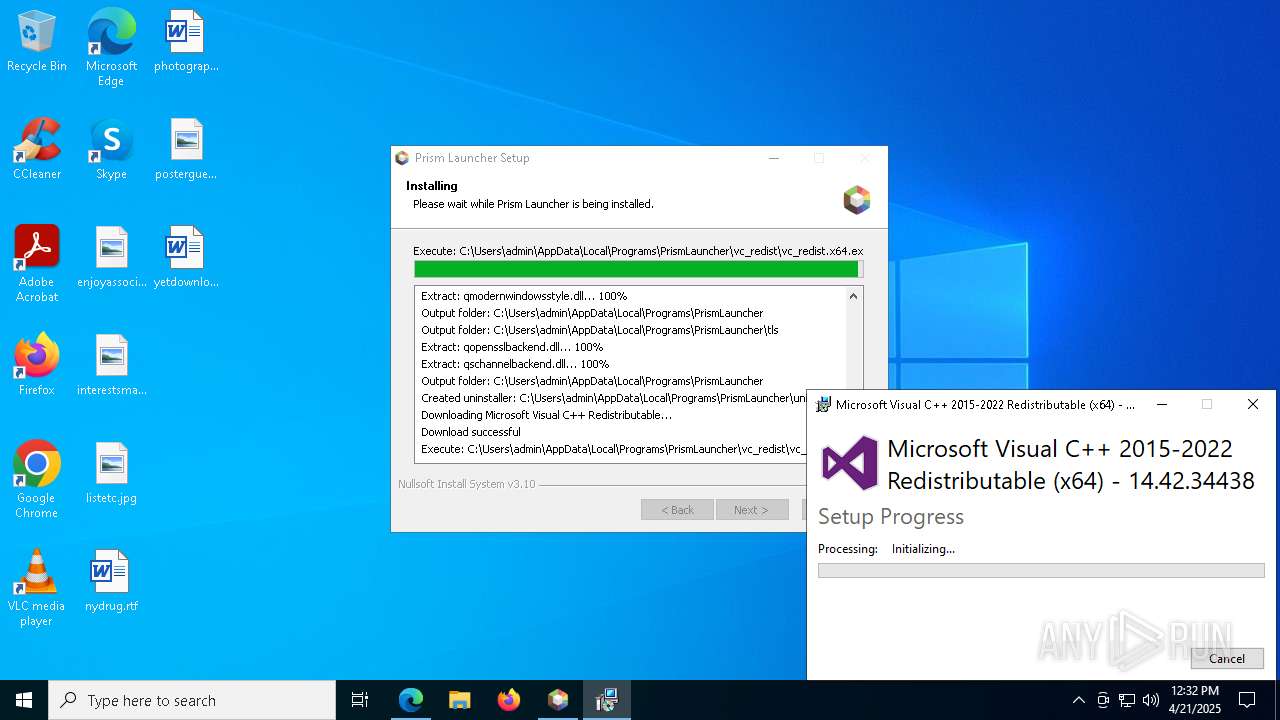Open File Explorer from the taskbar
Screen dimensions: 1280x720
460,700
